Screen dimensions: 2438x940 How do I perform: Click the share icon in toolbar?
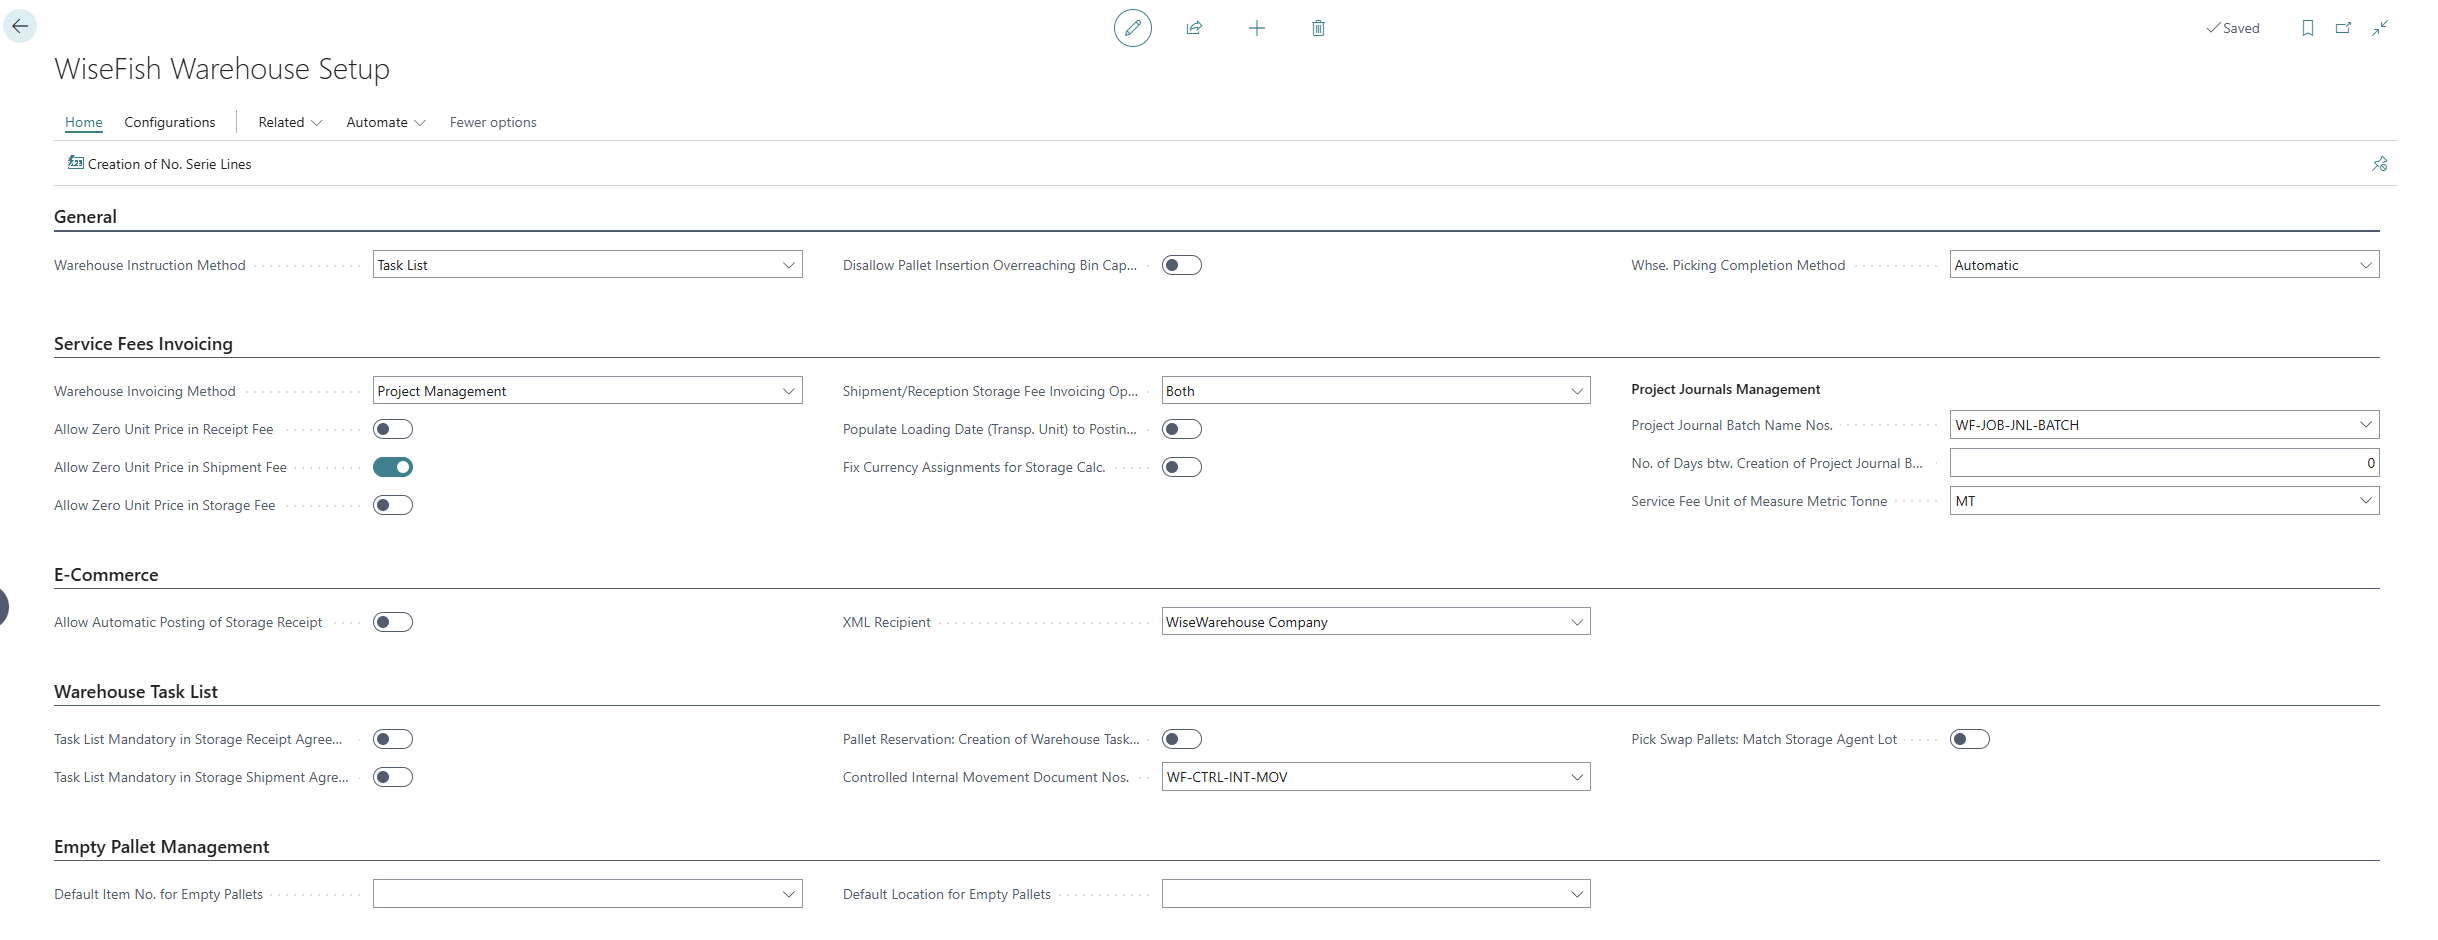(1194, 28)
